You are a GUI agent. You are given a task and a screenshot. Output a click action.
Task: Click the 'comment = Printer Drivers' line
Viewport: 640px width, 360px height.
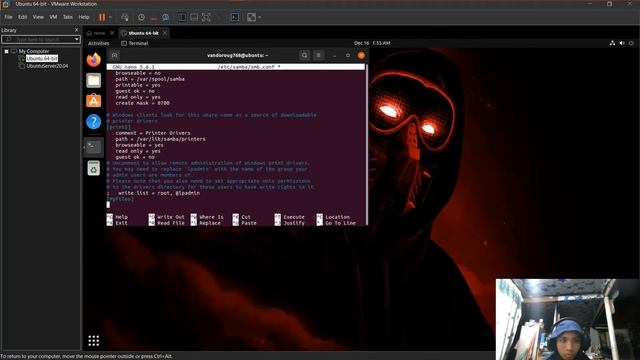[x=153, y=133]
